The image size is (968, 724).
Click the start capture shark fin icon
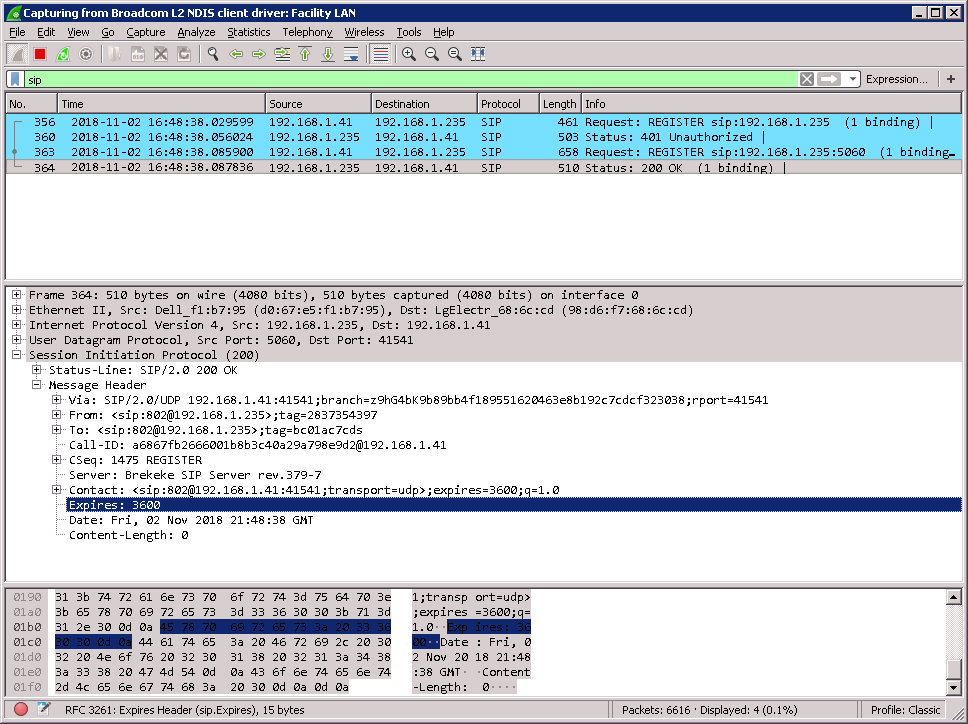point(17,54)
